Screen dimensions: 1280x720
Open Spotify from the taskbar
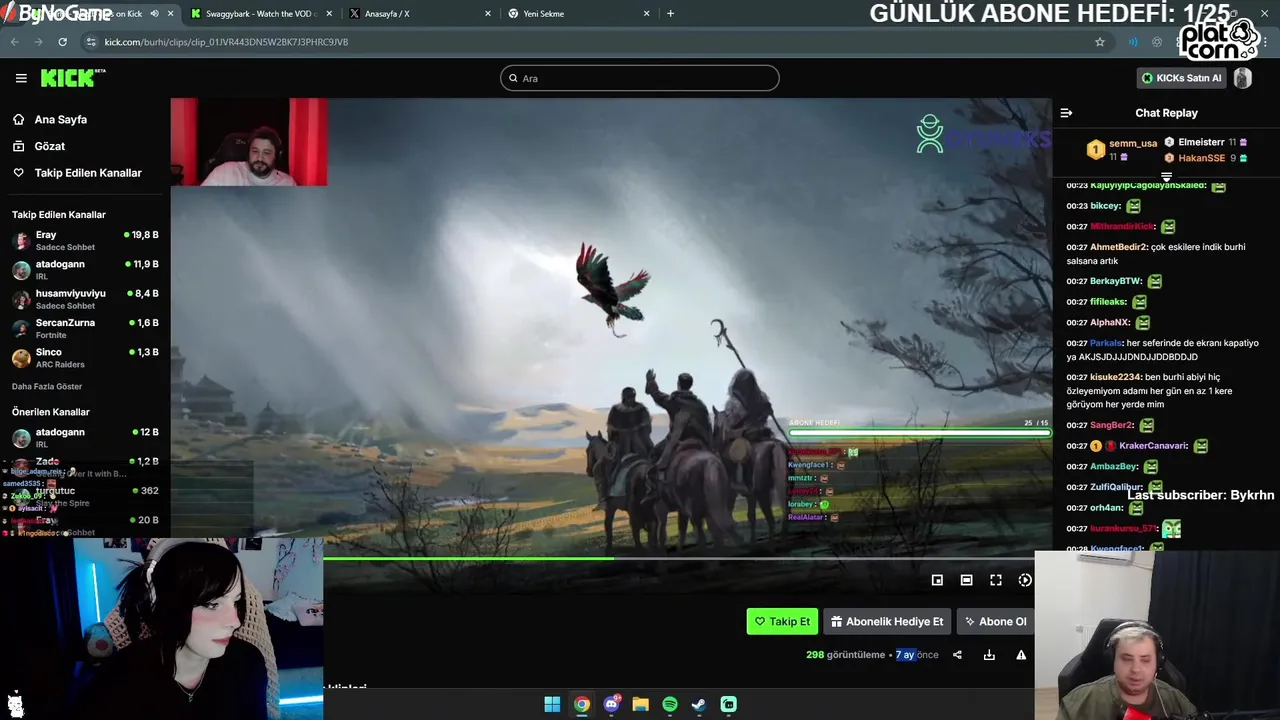[x=670, y=705]
